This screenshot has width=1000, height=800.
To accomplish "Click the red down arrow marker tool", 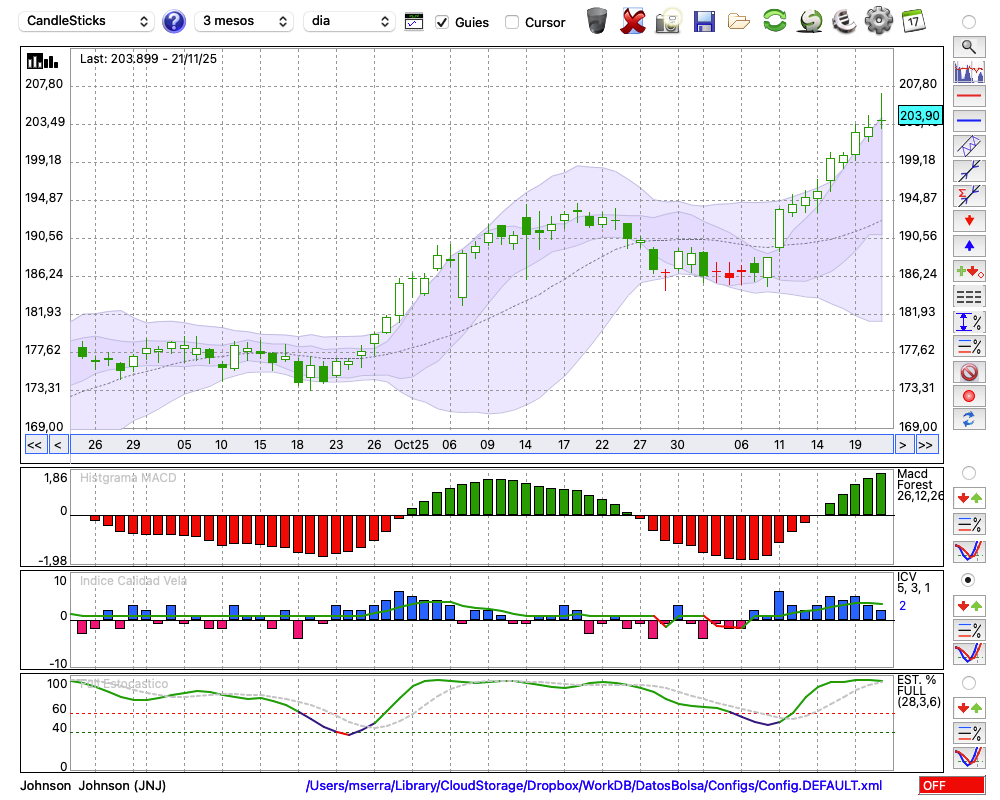I will tap(968, 220).
